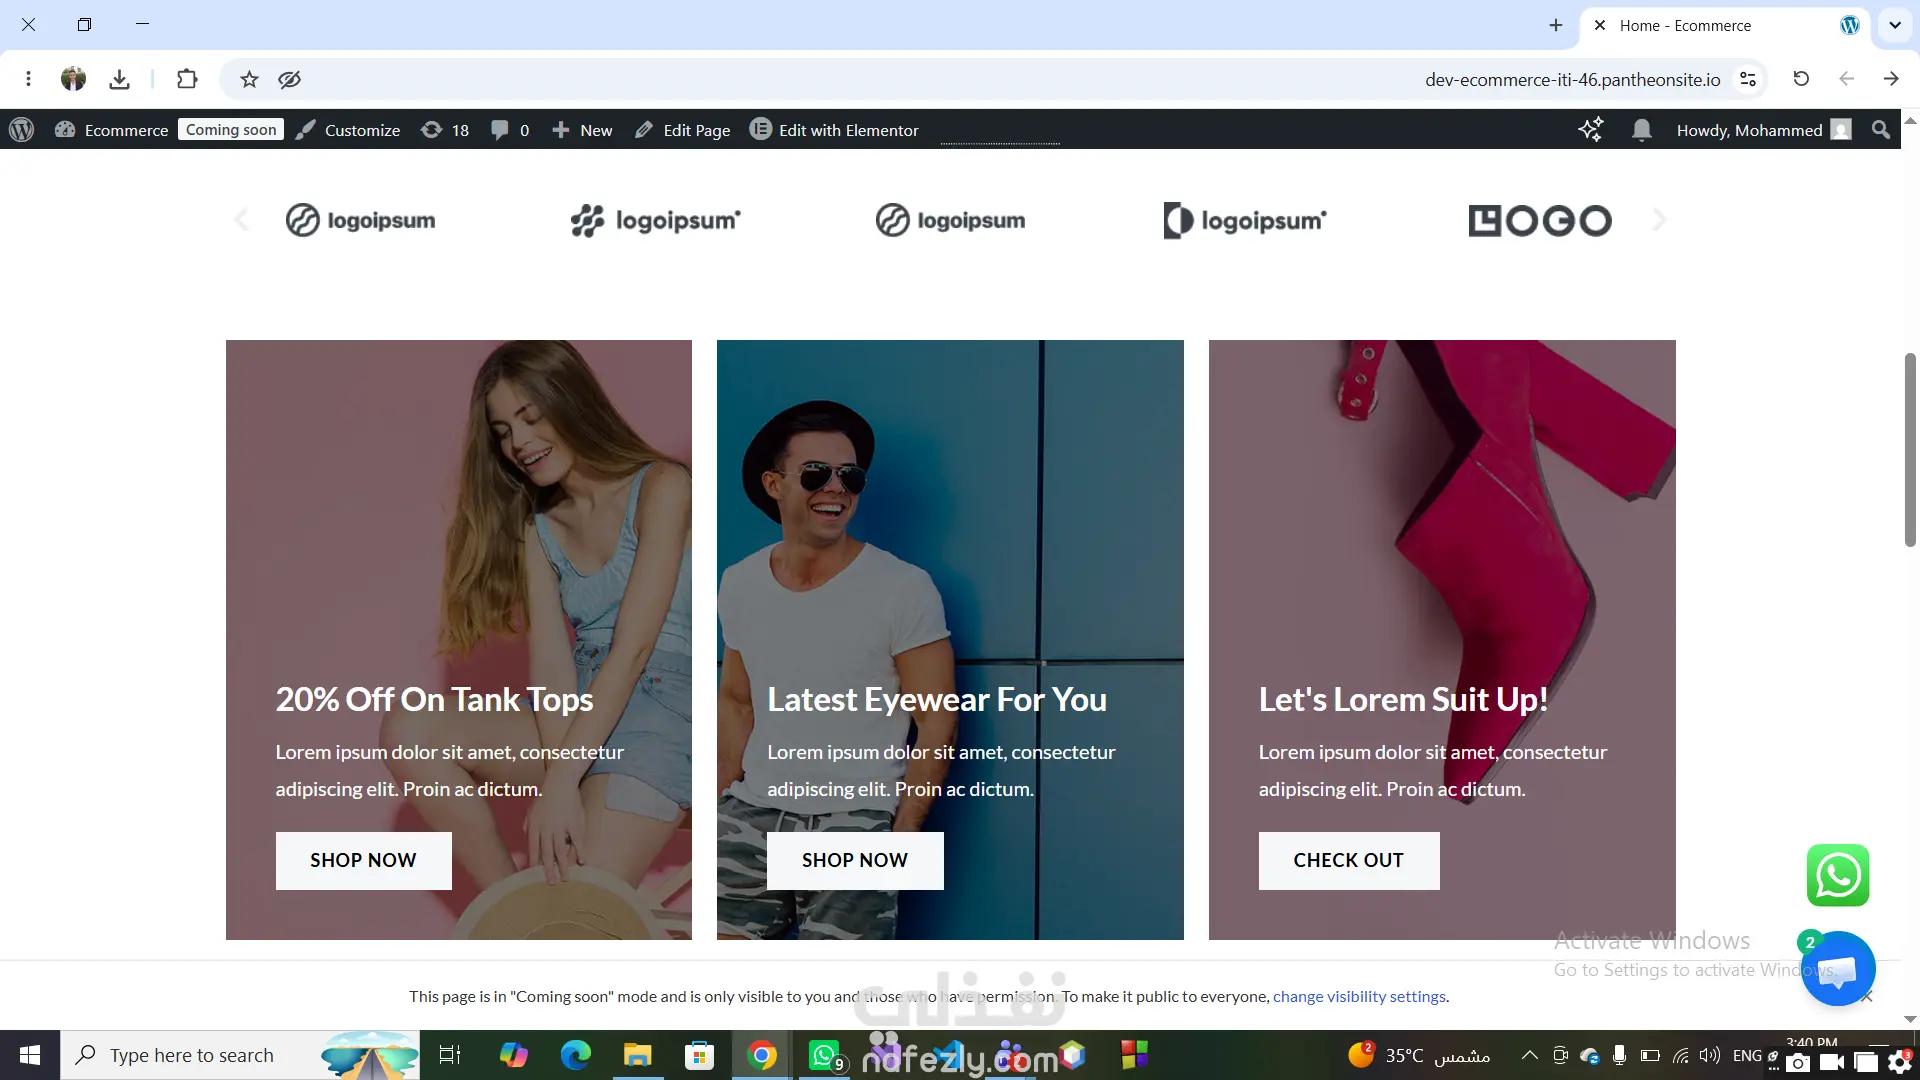Open the comments bubble in admin bar
This screenshot has height=1080, width=1920.
click(510, 130)
